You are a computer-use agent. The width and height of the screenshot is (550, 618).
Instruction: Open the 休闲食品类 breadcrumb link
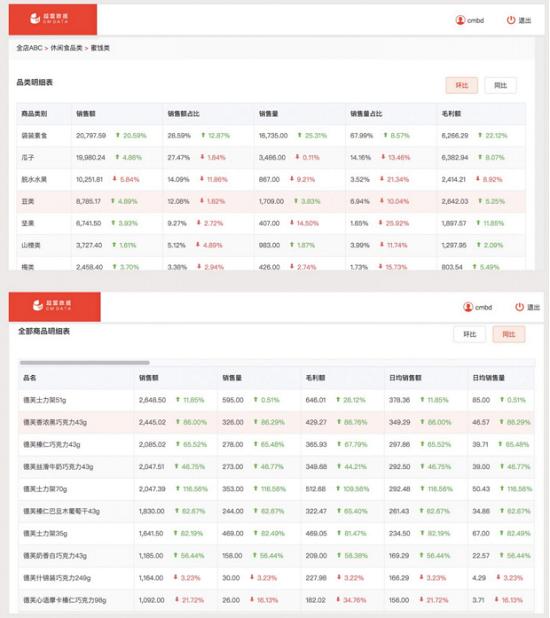[x=66, y=48]
